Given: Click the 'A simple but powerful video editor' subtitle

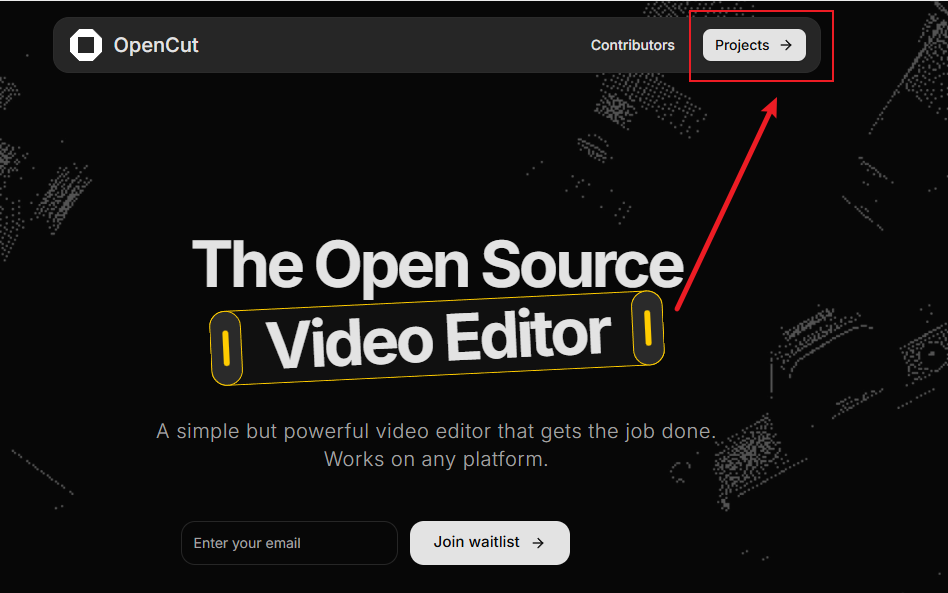Looking at the screenshot, I should click(x=436, y=431).
